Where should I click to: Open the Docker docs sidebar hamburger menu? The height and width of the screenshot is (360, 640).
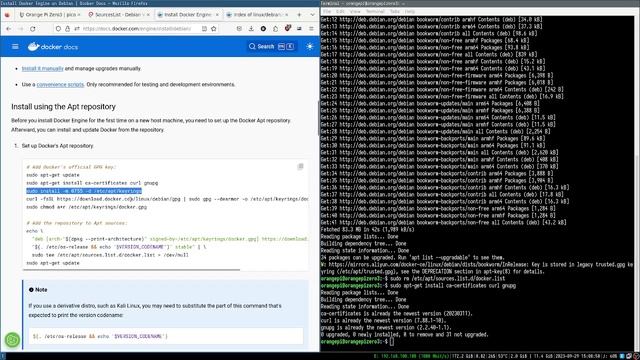(15, 47)
